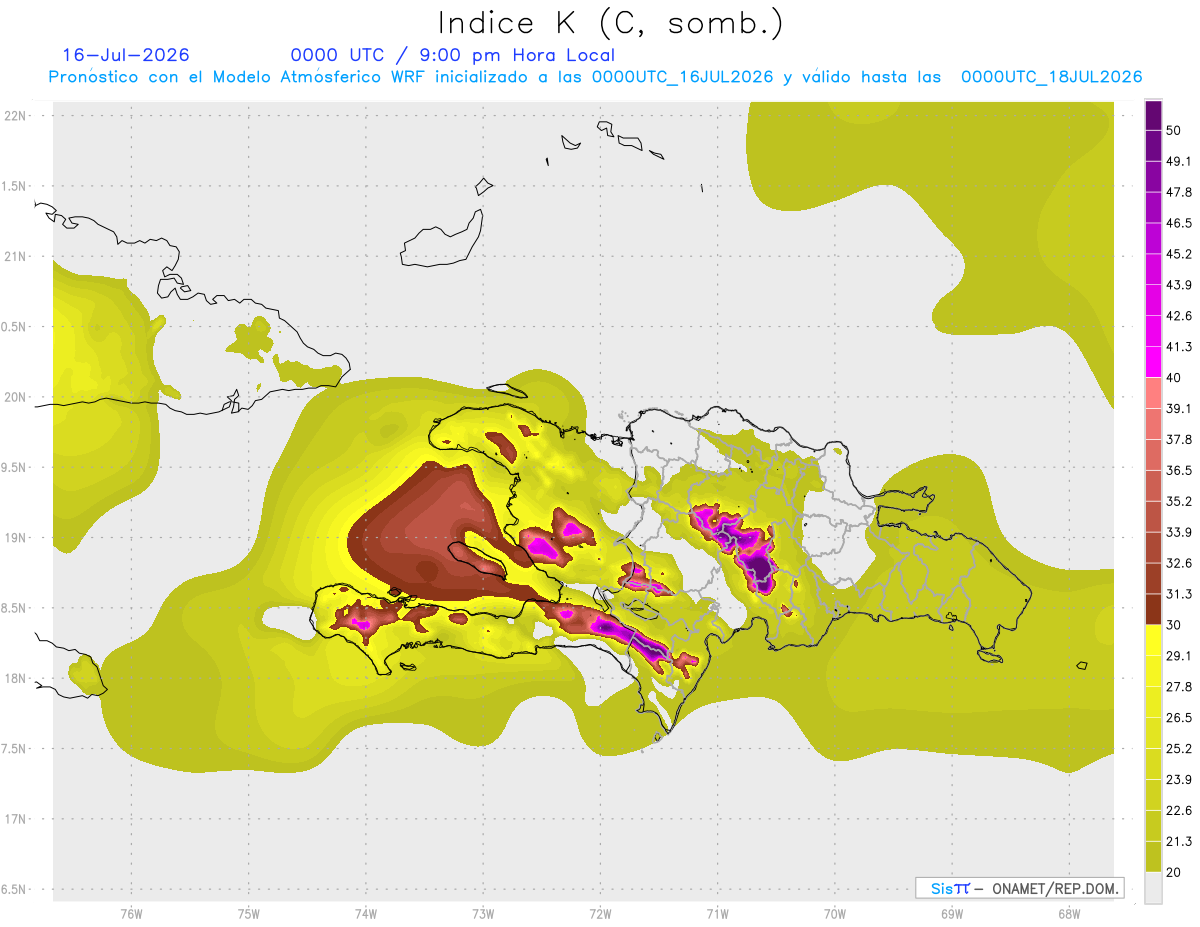This screenshot has width=1200, height=927.
Task: Click the "42.6" value on the color scale
Action: click(1179, 316)
